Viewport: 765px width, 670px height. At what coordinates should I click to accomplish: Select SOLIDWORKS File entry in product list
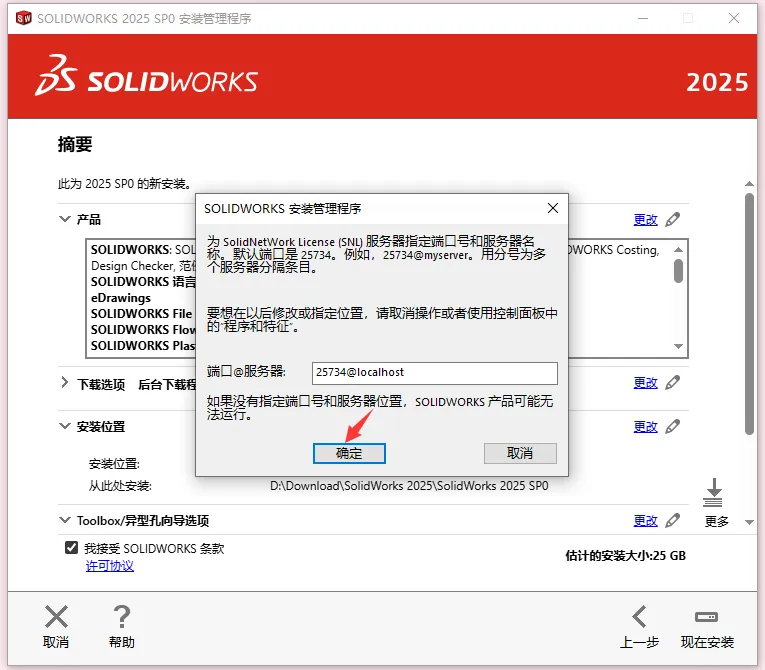tap(141, 313)
